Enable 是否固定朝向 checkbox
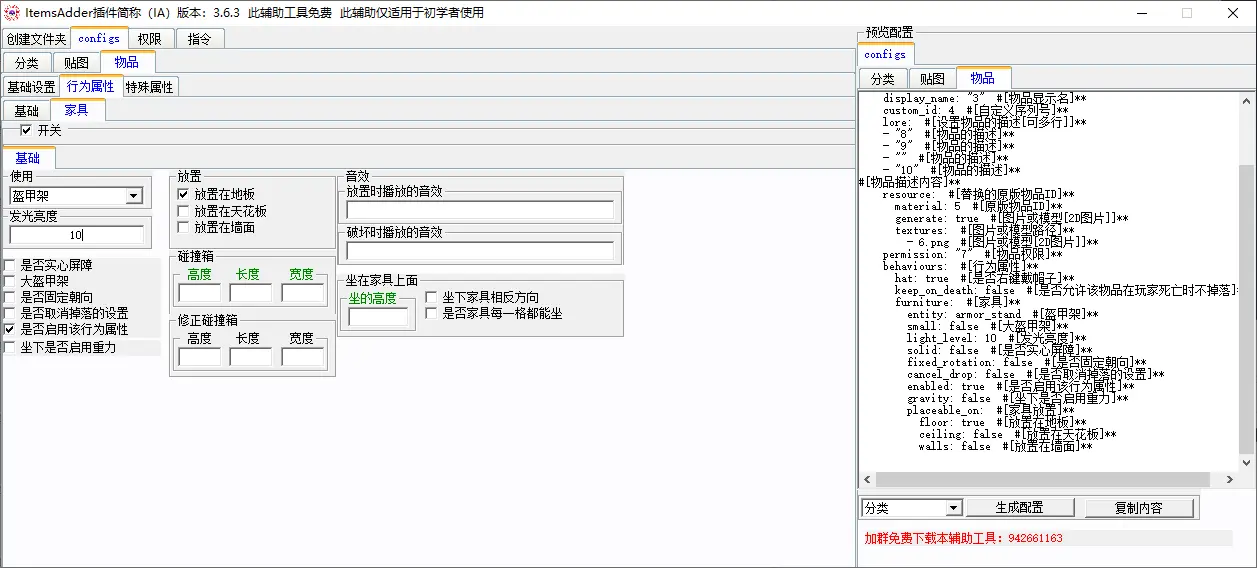The image size is (1257, 568). 9,297
